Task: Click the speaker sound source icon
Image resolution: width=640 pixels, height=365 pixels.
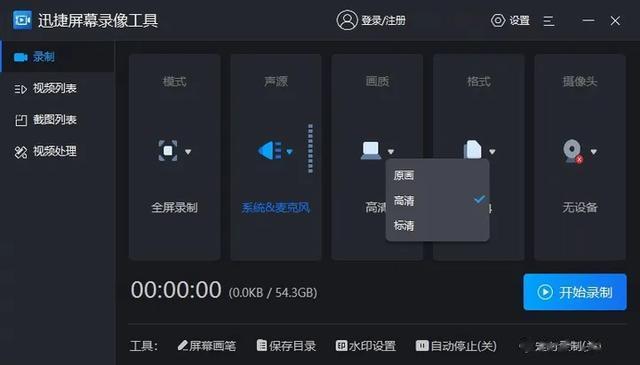Action: tap(270, 151)
